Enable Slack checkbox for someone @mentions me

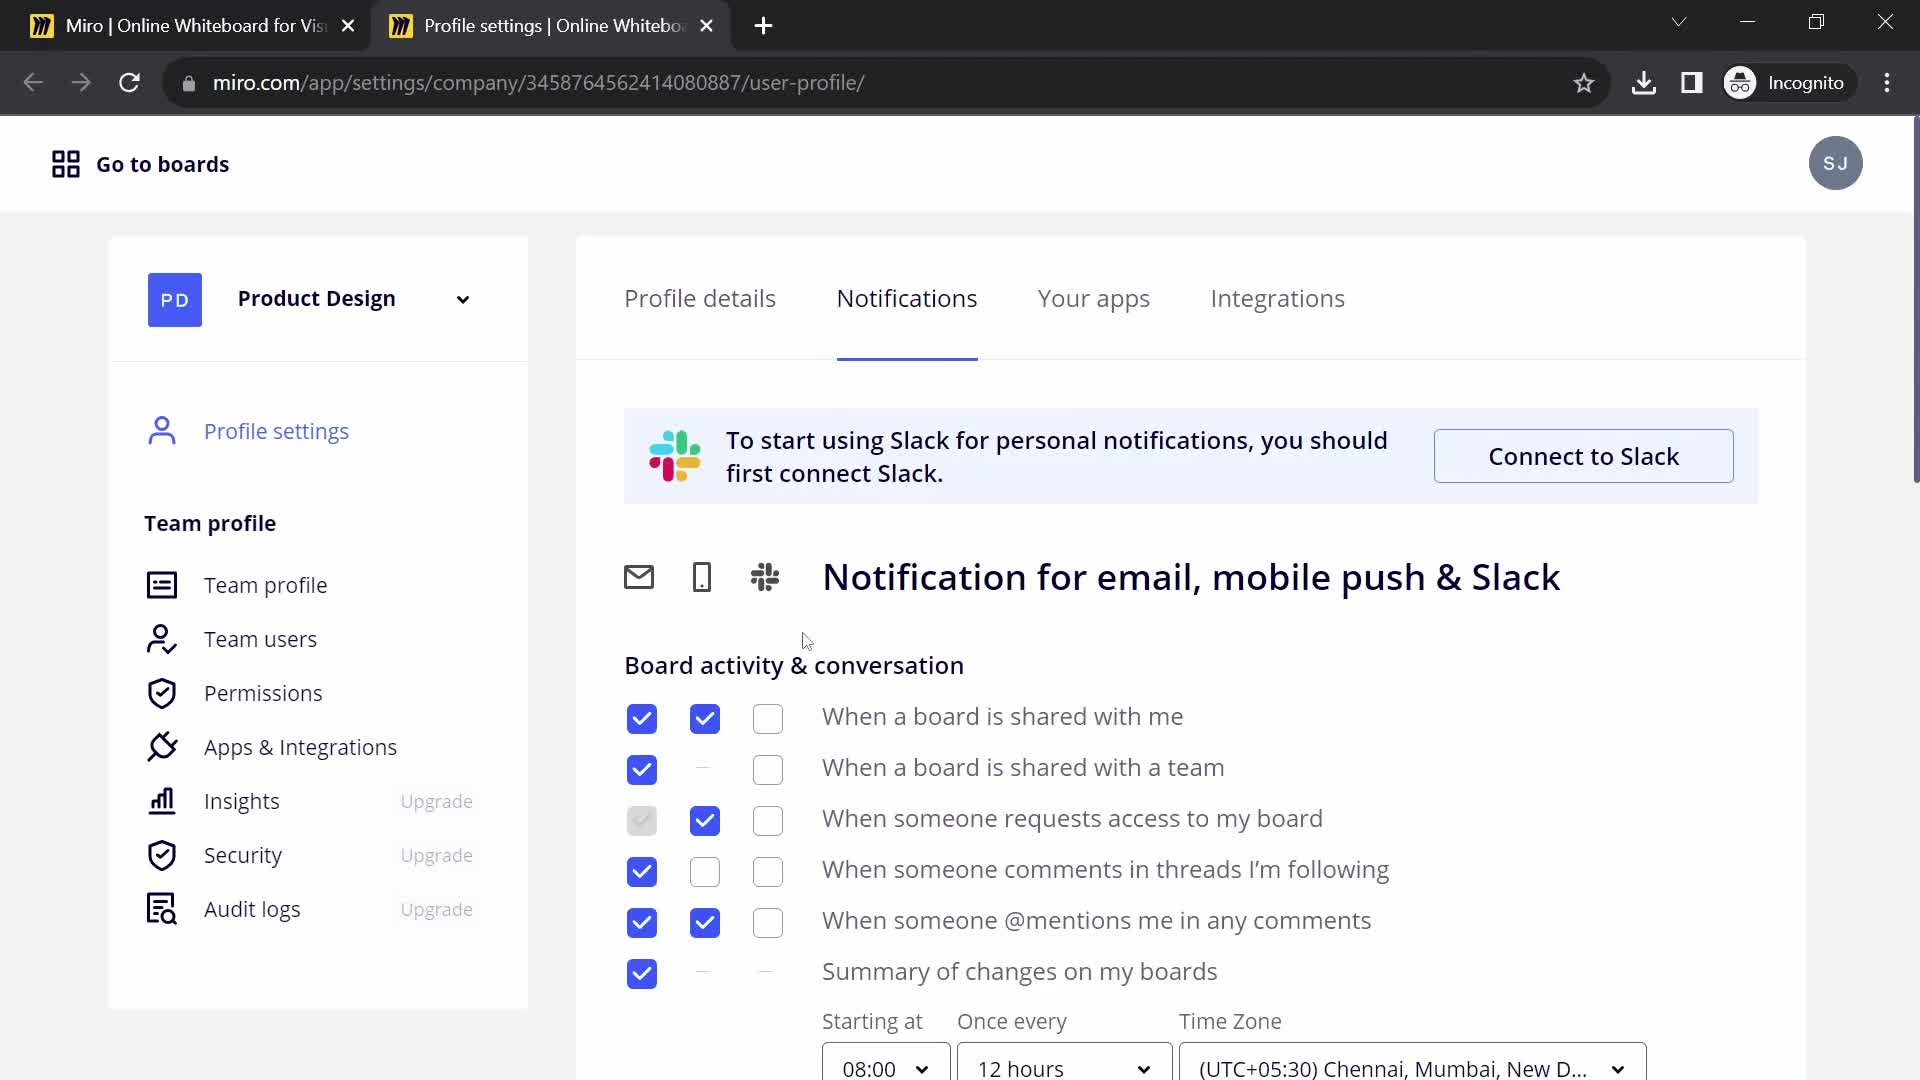point(767,923)
